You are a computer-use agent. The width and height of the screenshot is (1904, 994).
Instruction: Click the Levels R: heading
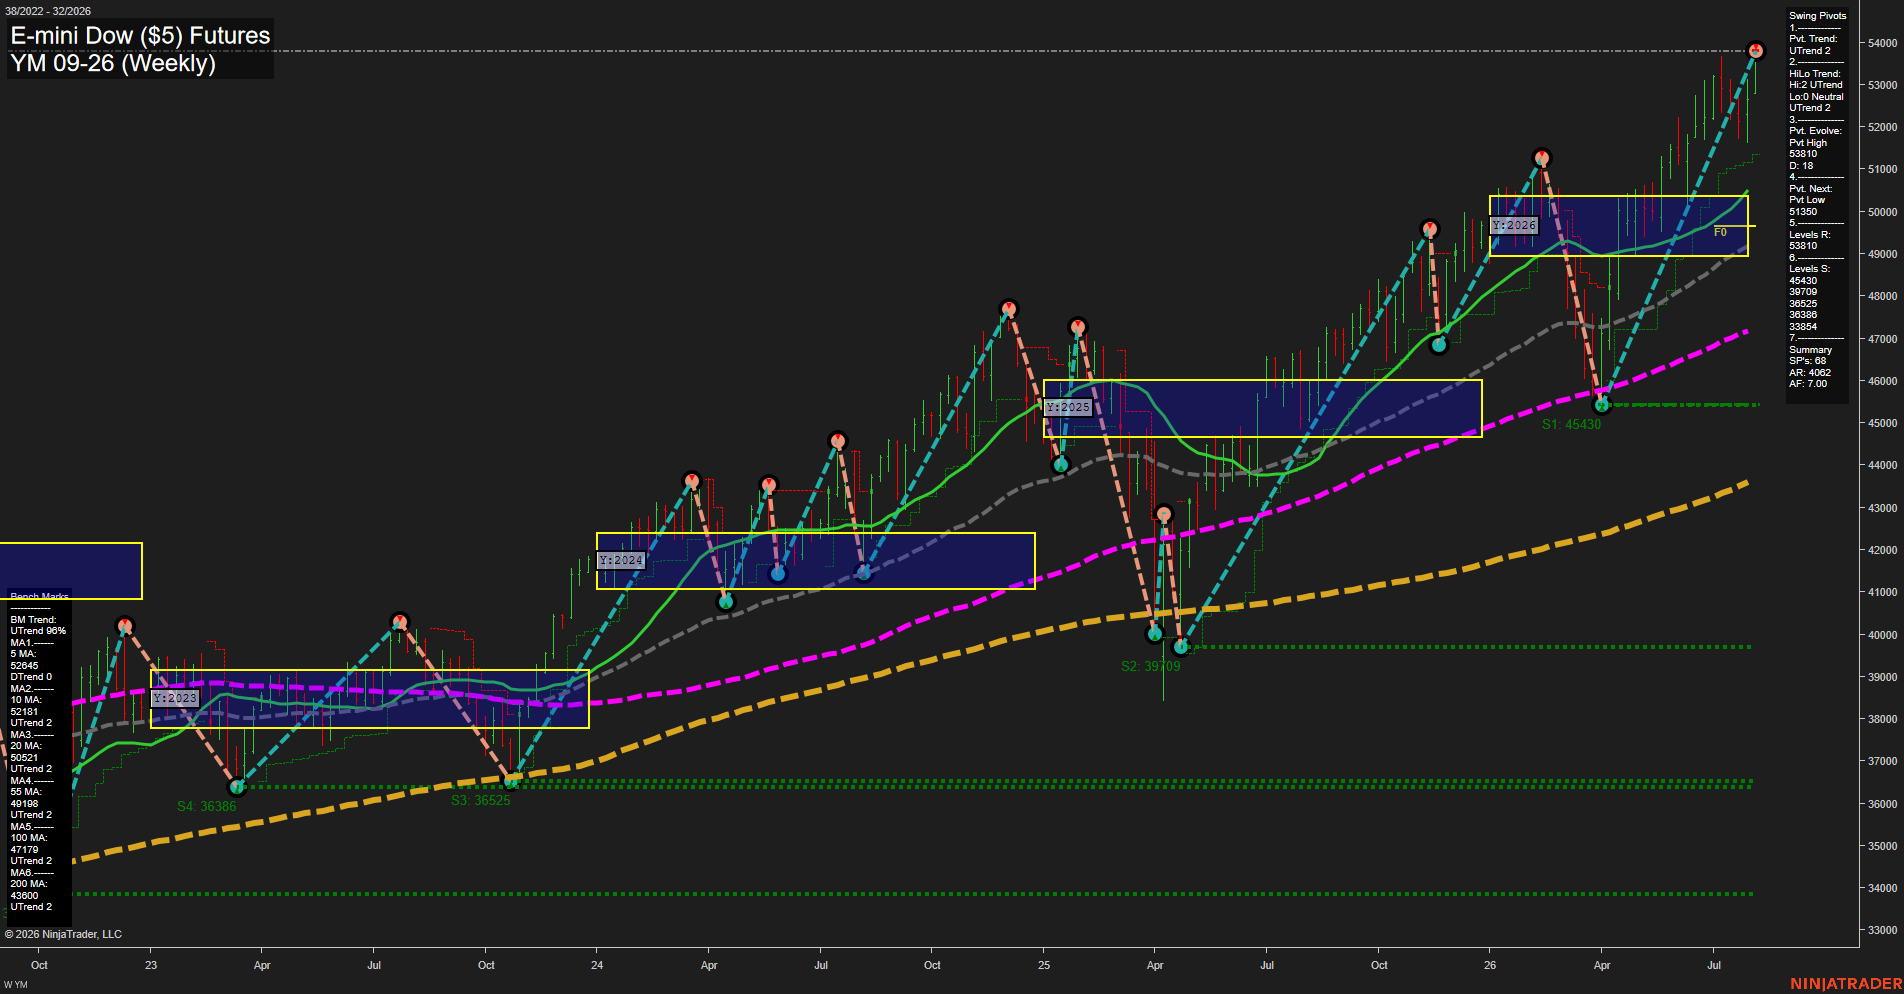pos(1810,235)
